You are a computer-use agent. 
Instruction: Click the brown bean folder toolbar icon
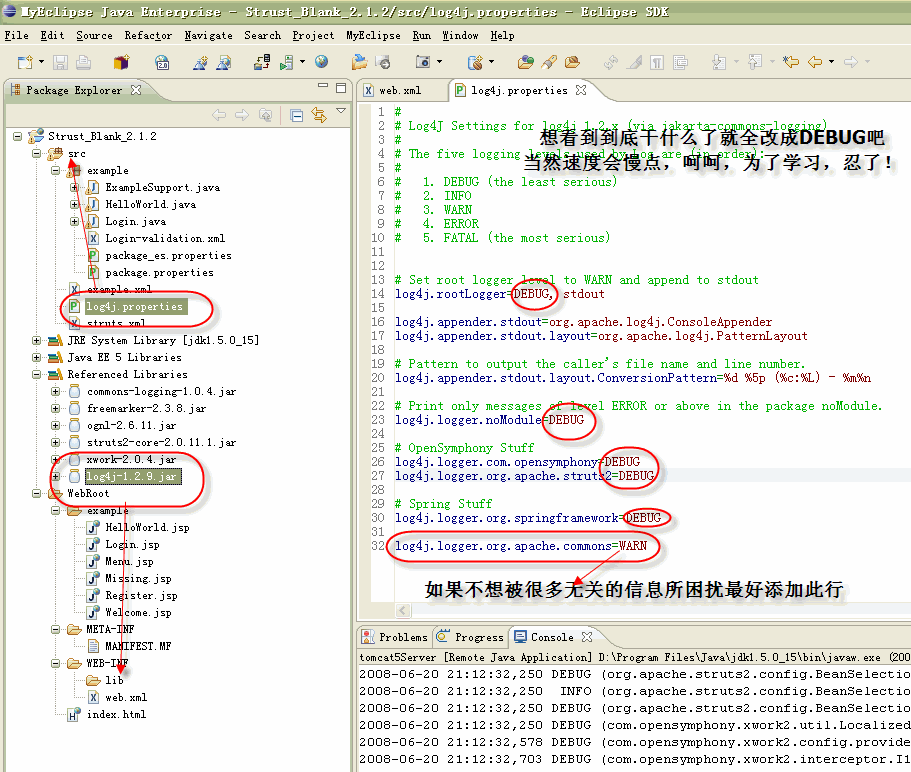(572, 62)
